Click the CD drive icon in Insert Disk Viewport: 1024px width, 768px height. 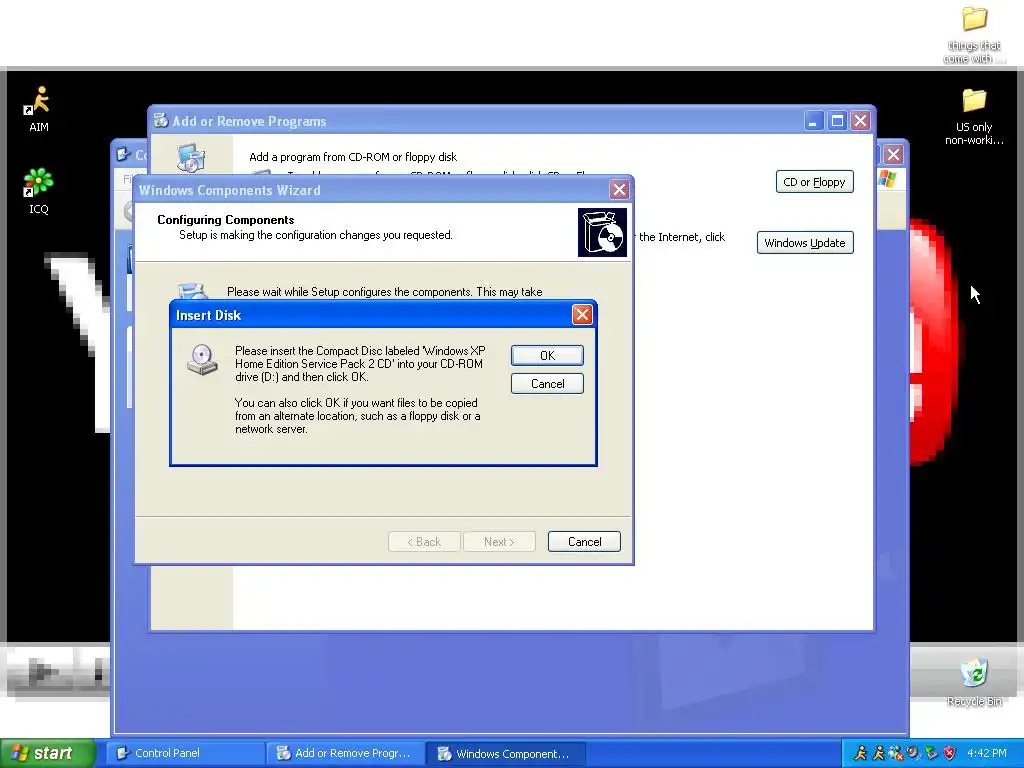pyautogui.click(x=202, y=360)
